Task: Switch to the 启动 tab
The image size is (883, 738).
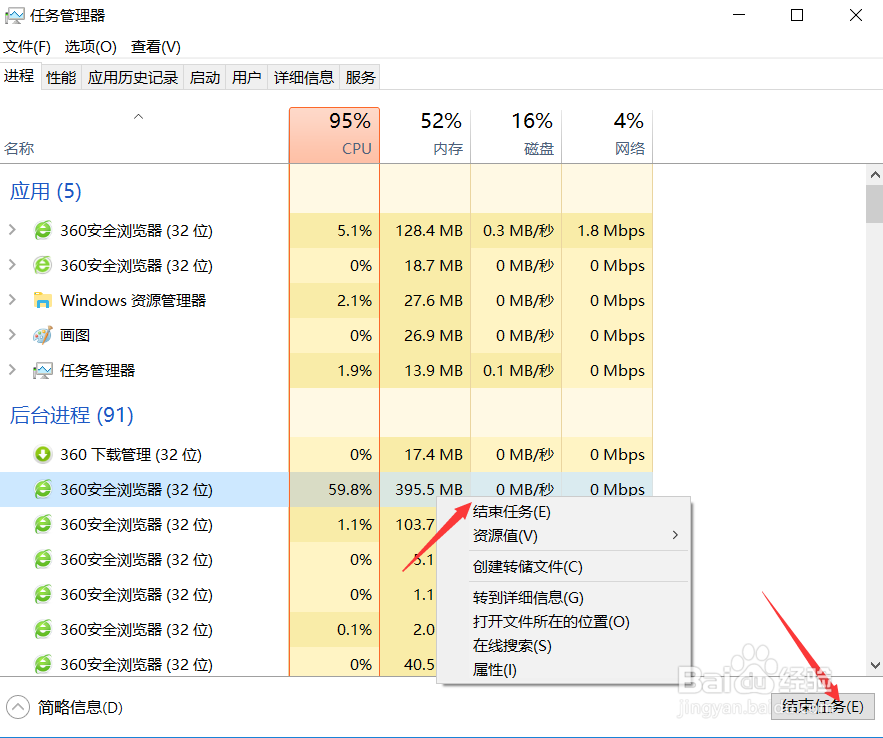Action: point(205,77)
